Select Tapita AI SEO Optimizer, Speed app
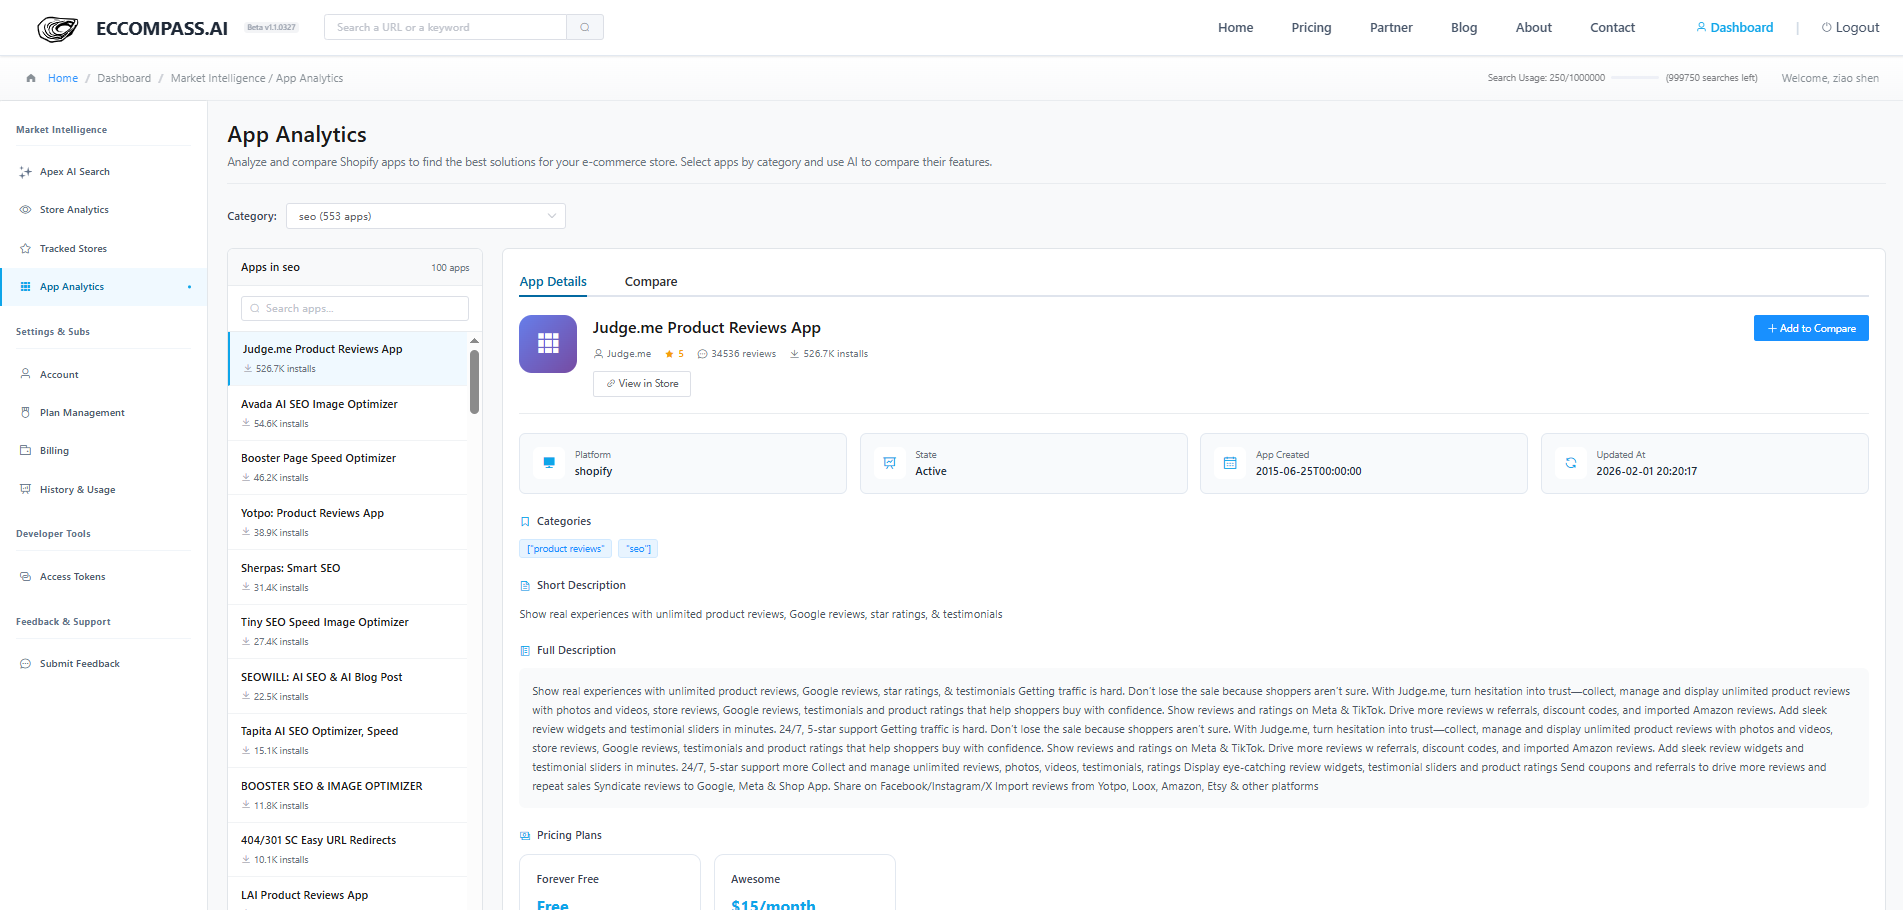 pos(348,741)
